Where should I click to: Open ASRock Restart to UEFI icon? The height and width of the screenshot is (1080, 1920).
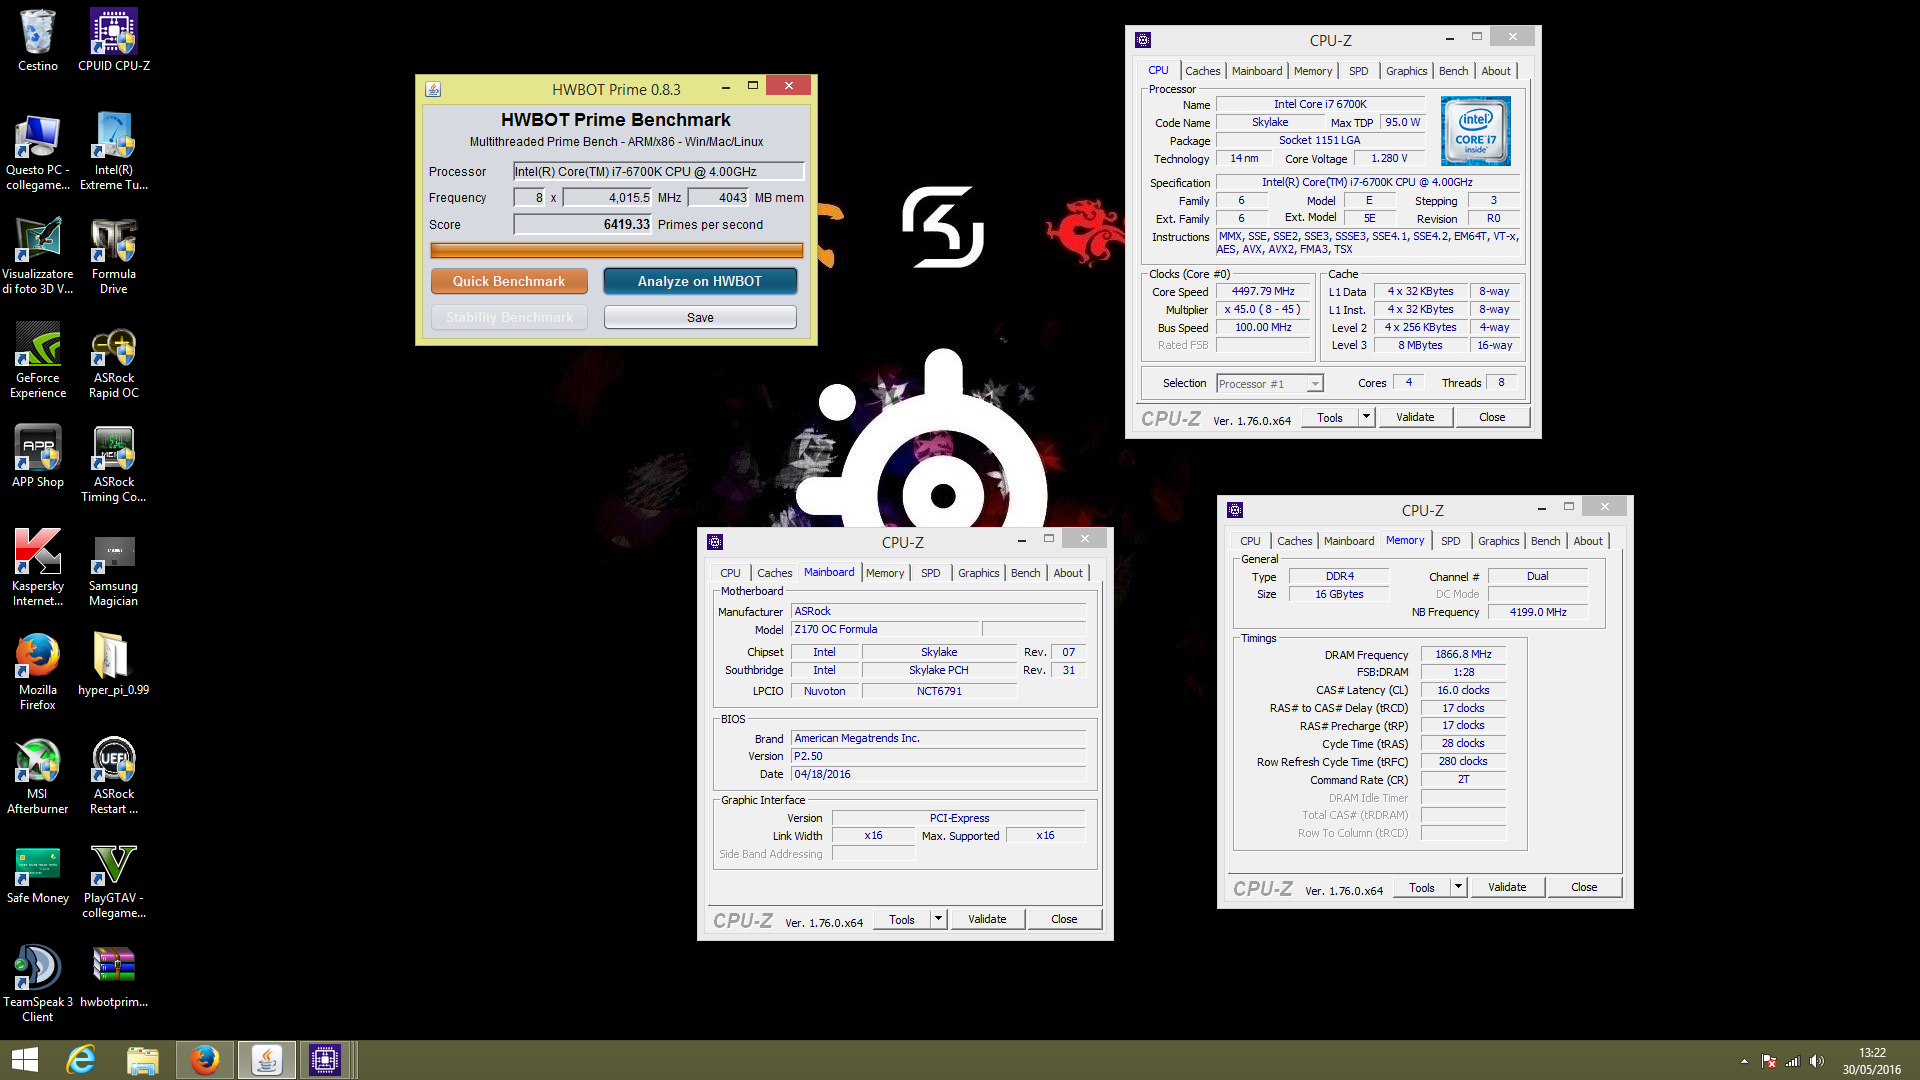113,776
